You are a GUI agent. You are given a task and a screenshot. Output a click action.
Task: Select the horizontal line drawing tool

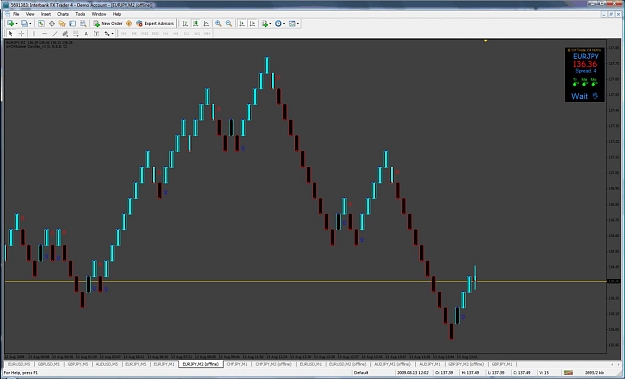click(45, 33)
